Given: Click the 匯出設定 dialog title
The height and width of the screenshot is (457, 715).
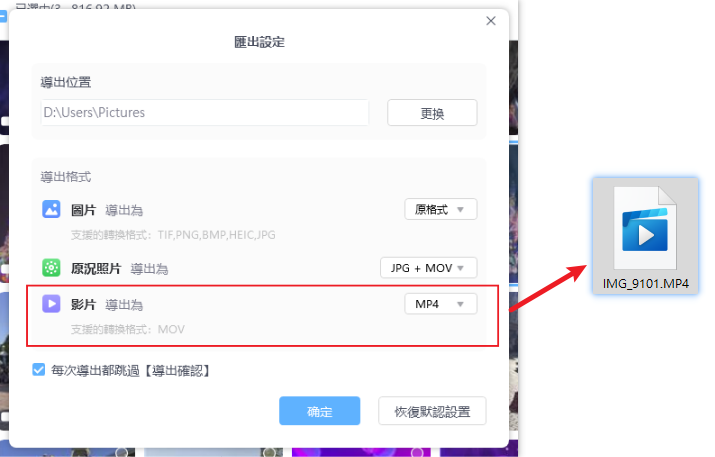Looking at the screenshot, I should click(259, 42).
